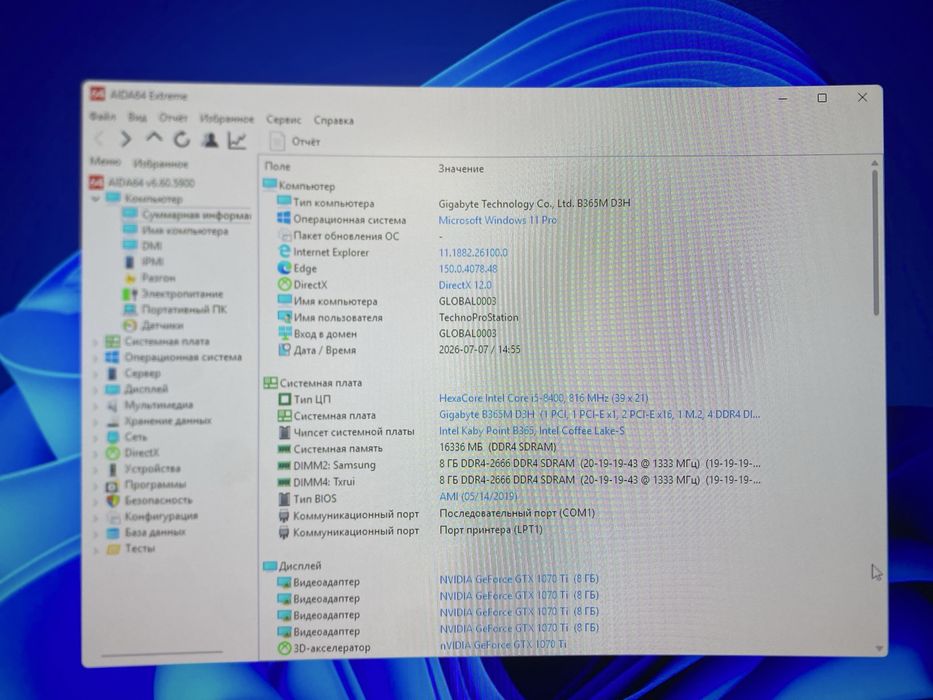Viewport: 933px width, 700px height.
Task: Open Edge version 150.0.4078.48 link
Action: pos(468,269)
